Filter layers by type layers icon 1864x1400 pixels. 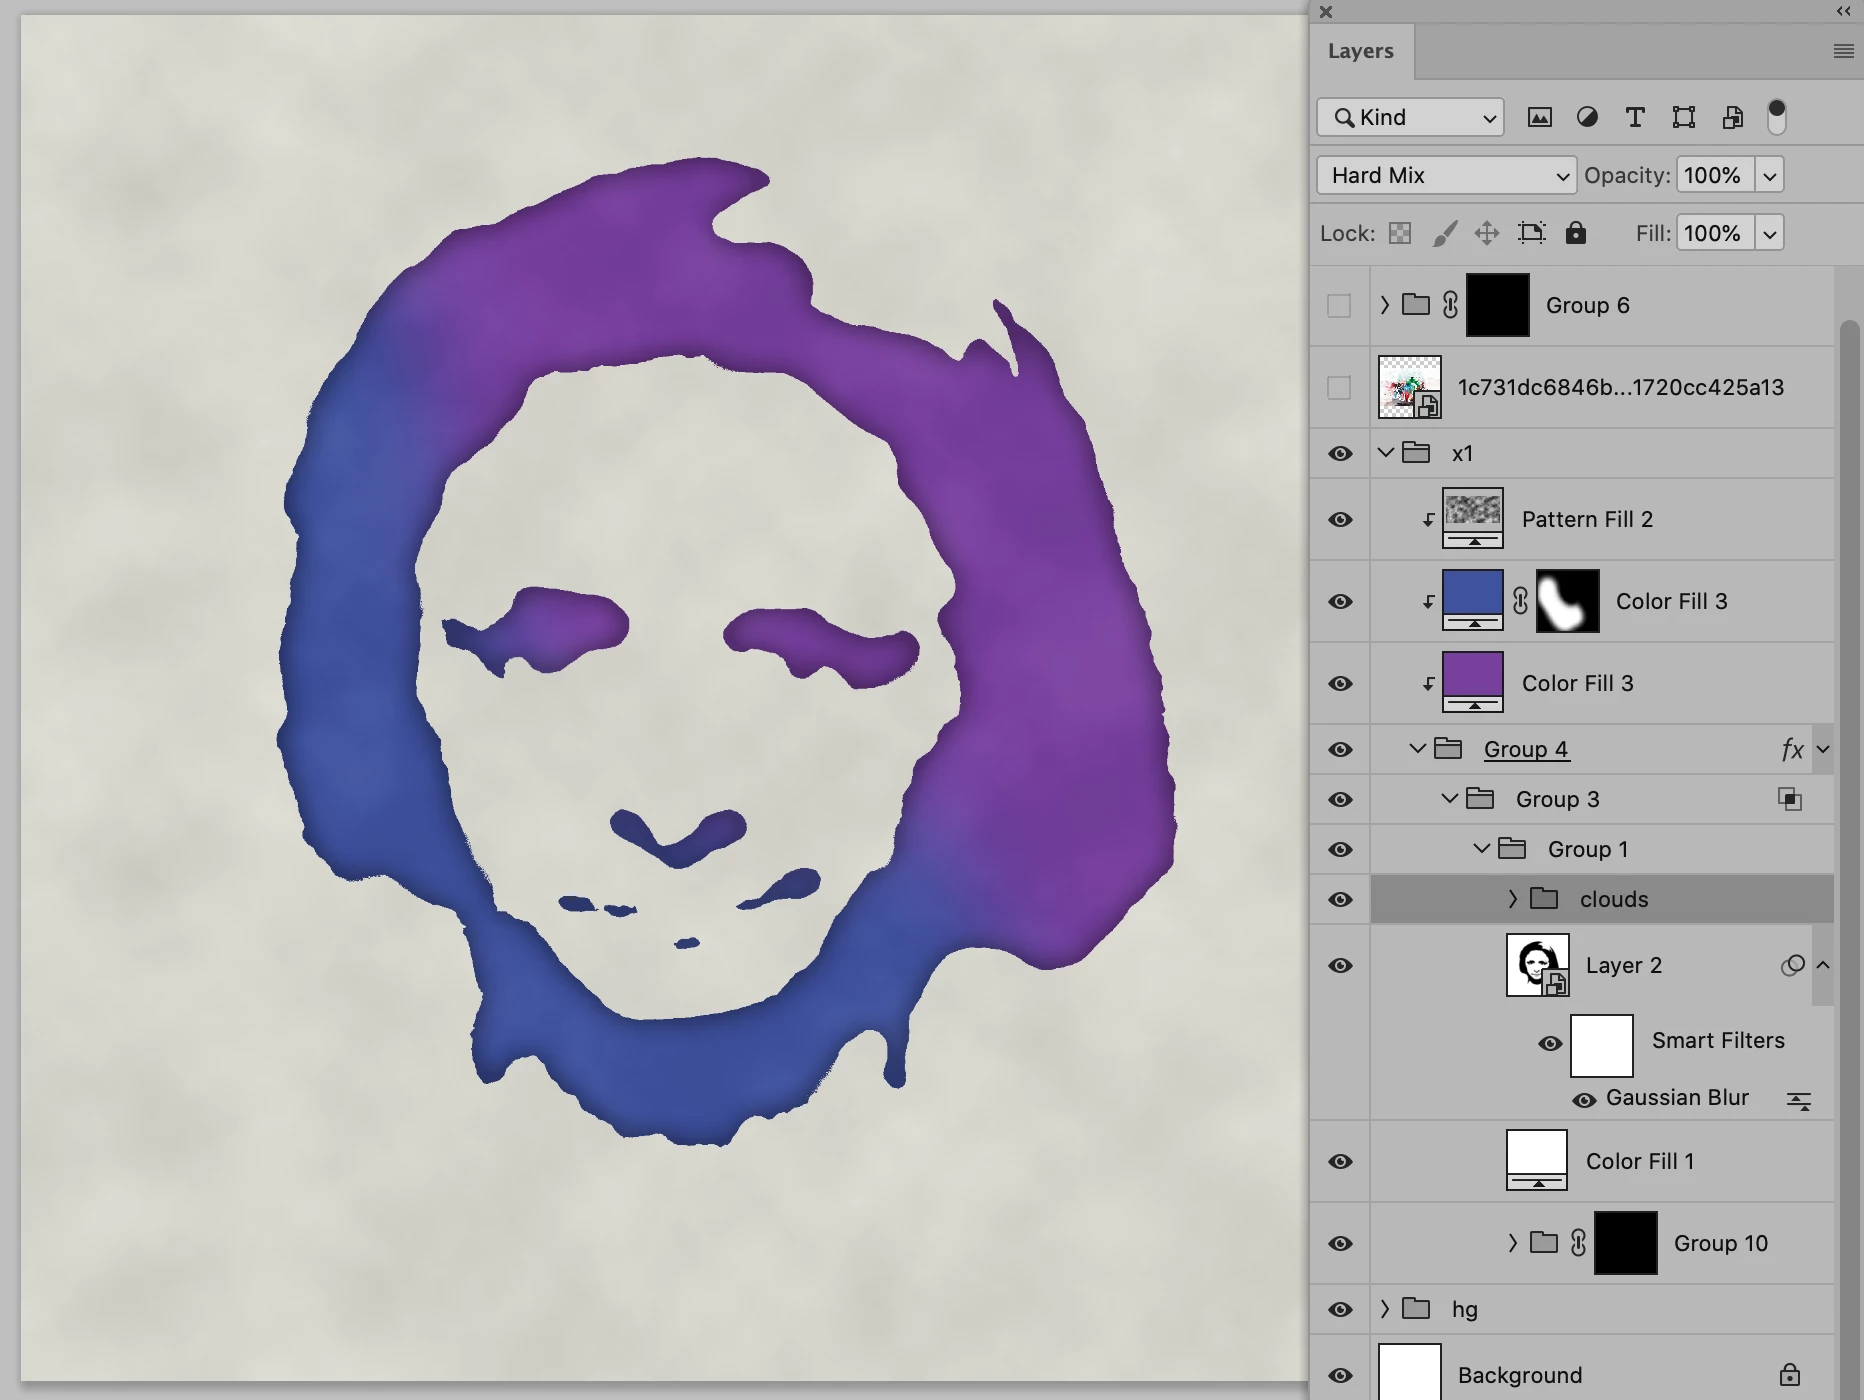(x=1635, y=118)
